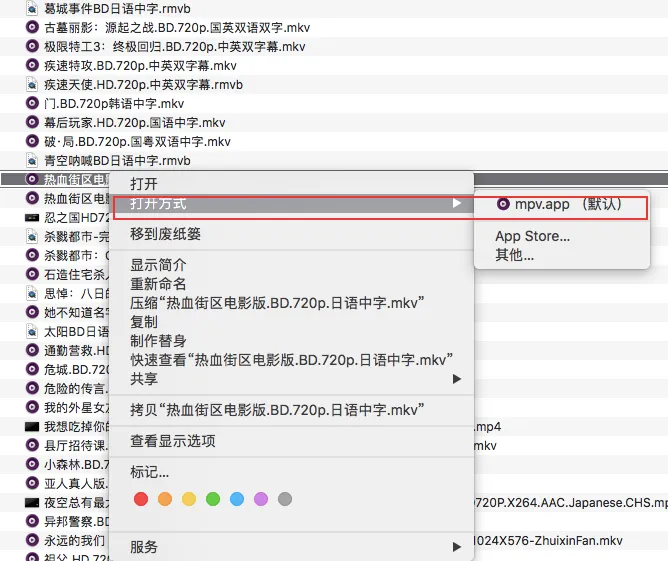Click the mpv icon of 小森林.BD file
The image size is (668, 561).
[x=32, y=464]
